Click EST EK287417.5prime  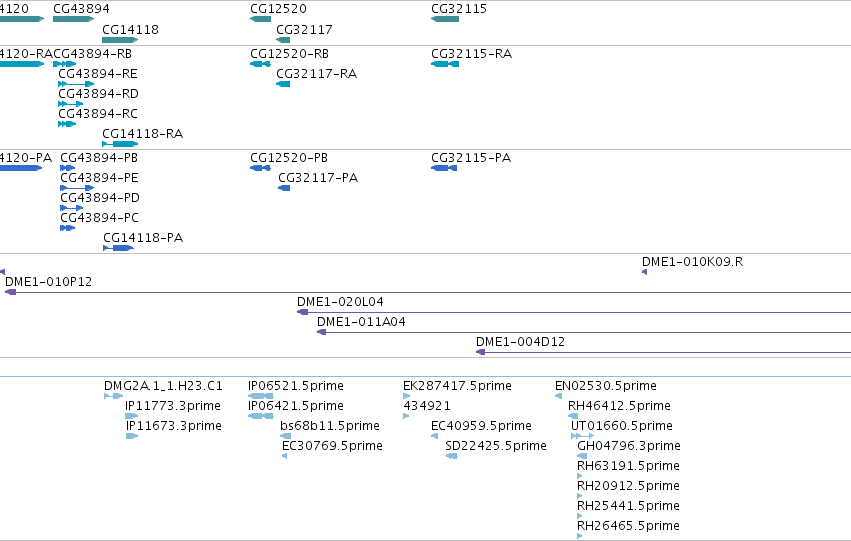[x=407, y=397]
